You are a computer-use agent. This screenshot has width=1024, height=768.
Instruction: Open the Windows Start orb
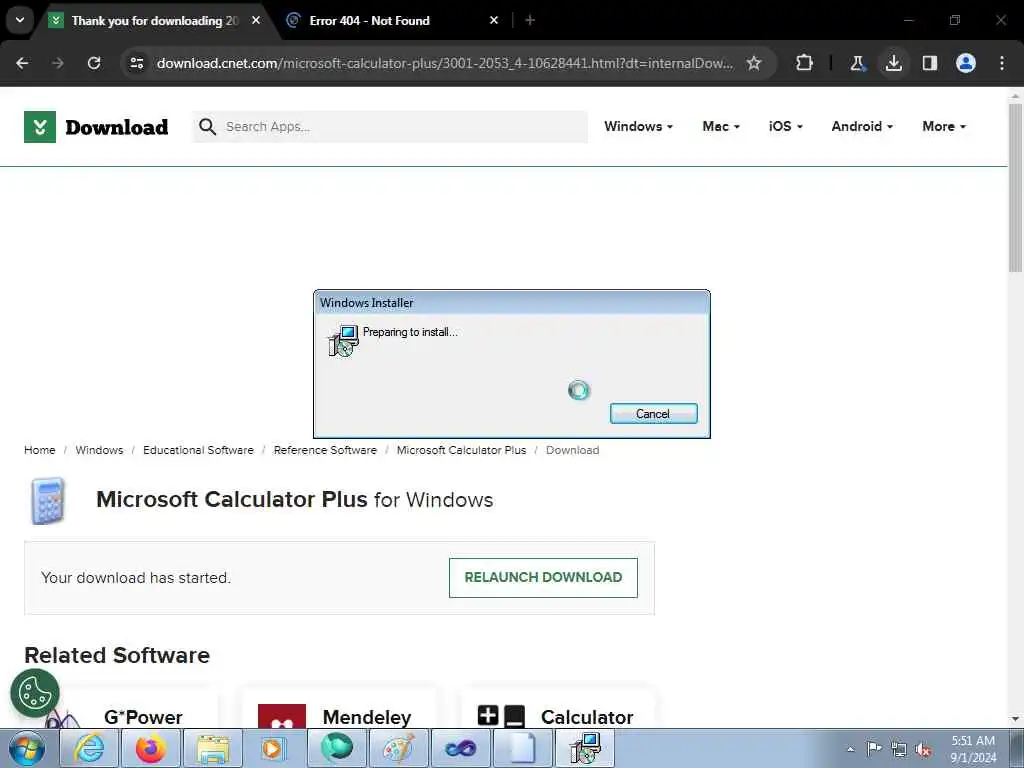click(27, 749)
